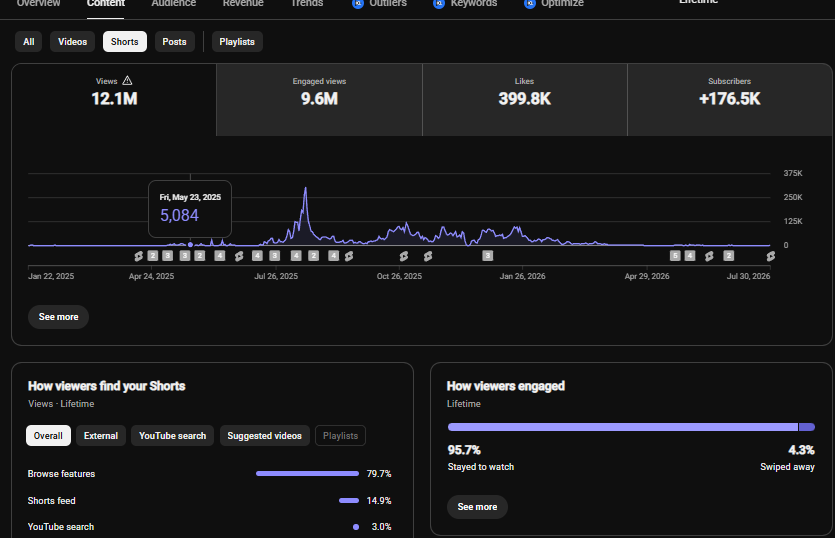Click the vidIQ icon next to Keywords
This screenshot has width=835, height=538.
(439, 4)
